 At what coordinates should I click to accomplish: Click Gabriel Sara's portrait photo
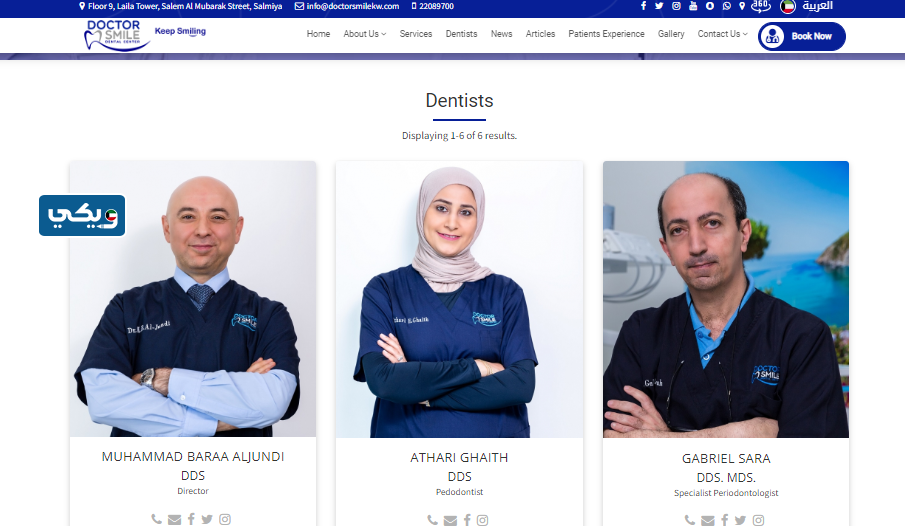[x=725, y=300]
